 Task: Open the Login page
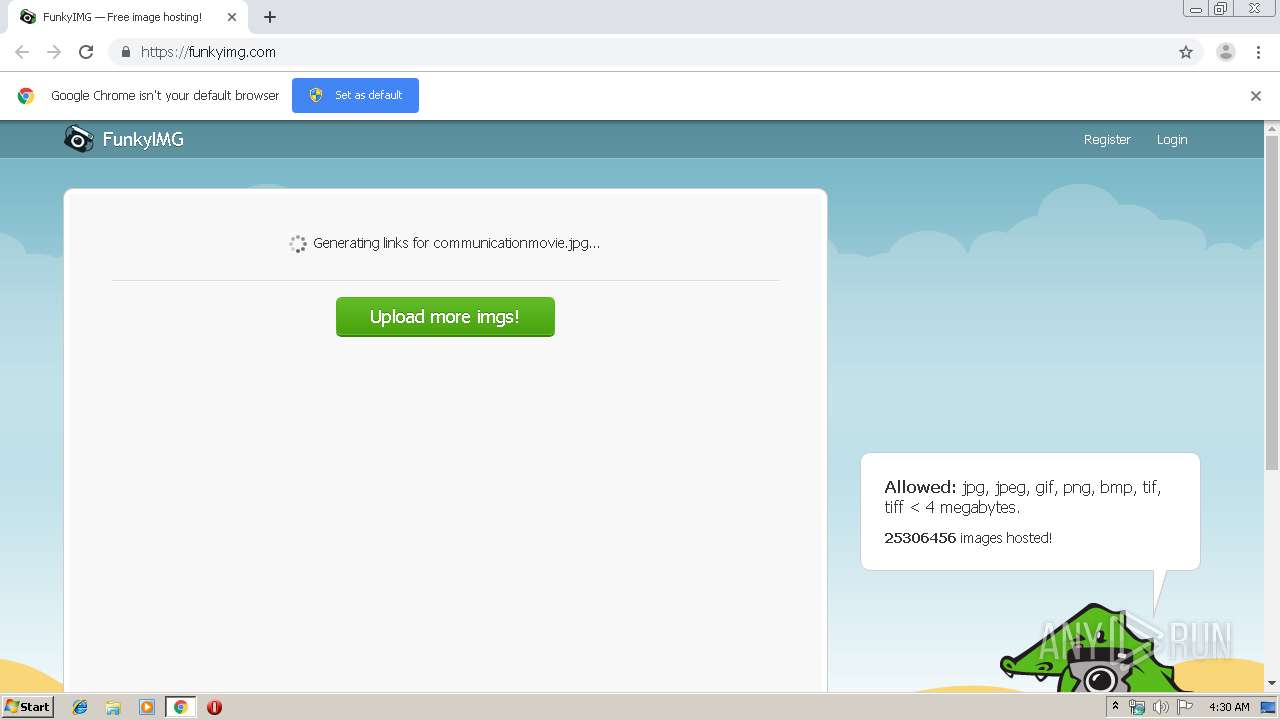click(1172, 140)
